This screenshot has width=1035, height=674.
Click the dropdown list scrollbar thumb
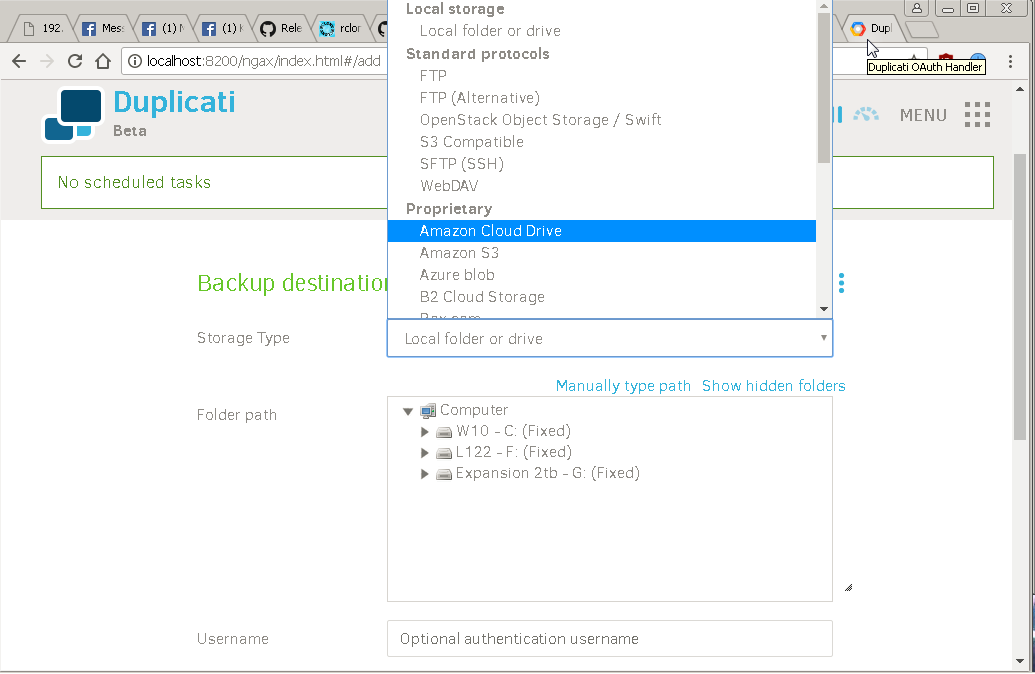coord(824,87)
